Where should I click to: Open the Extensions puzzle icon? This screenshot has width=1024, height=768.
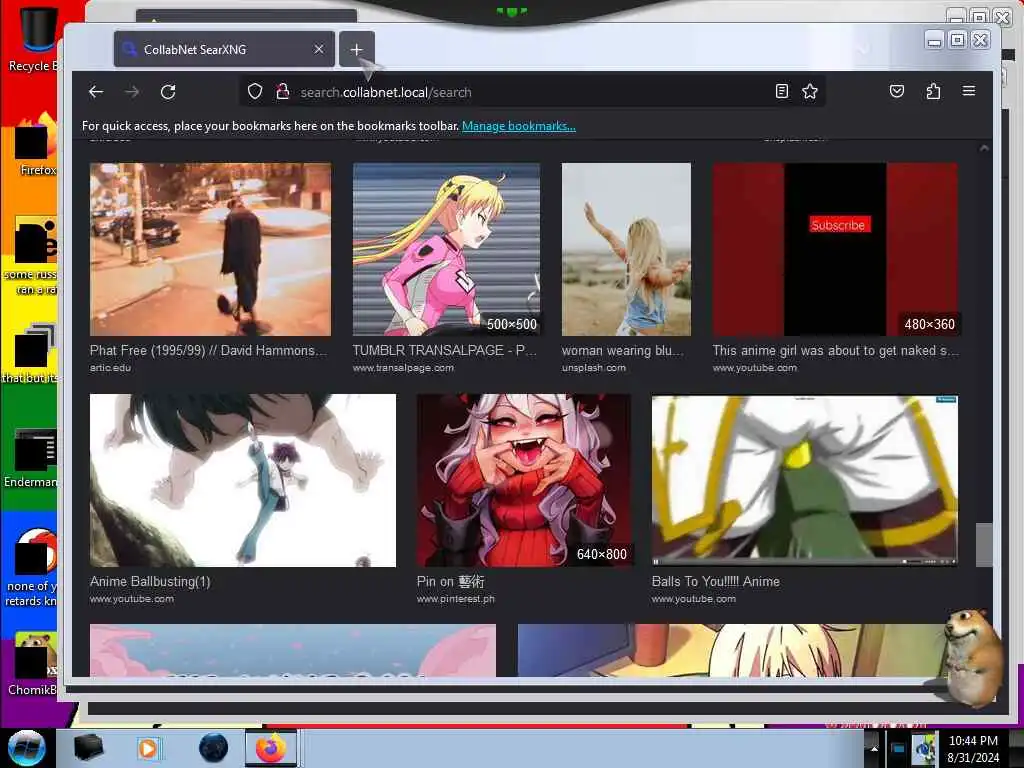(933, 91)
